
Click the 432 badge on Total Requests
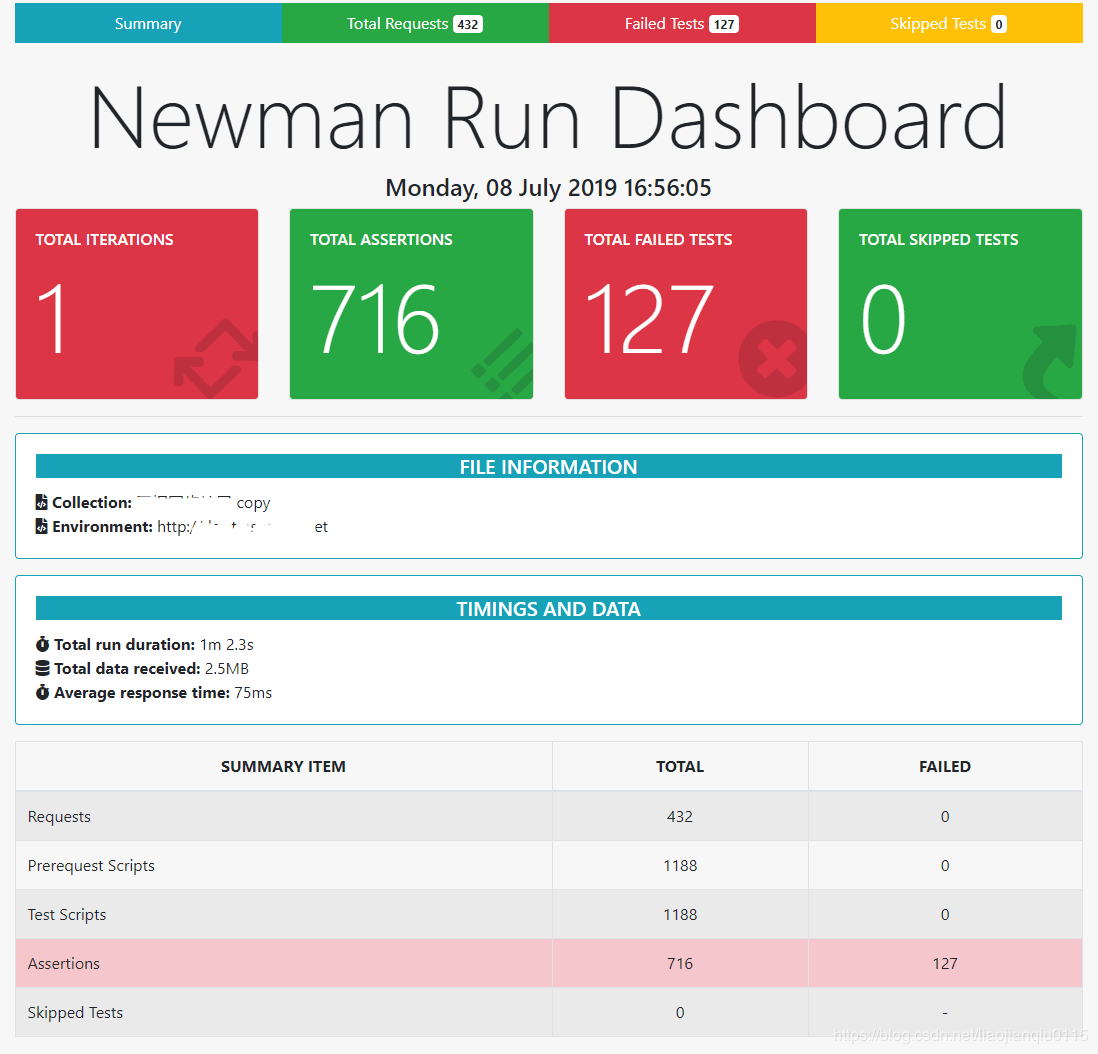point(468,25)
